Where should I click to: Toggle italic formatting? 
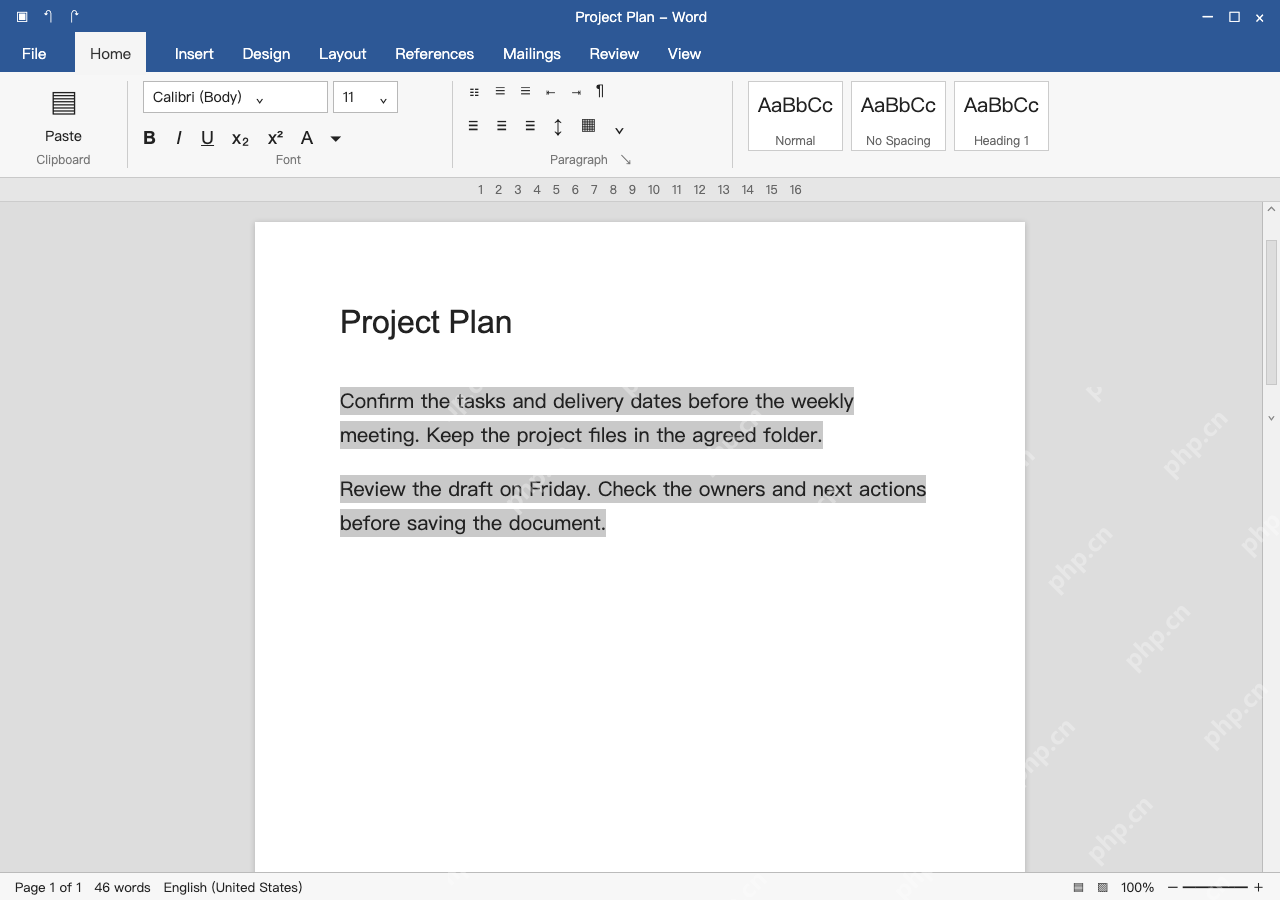click(x=178, y=138)
